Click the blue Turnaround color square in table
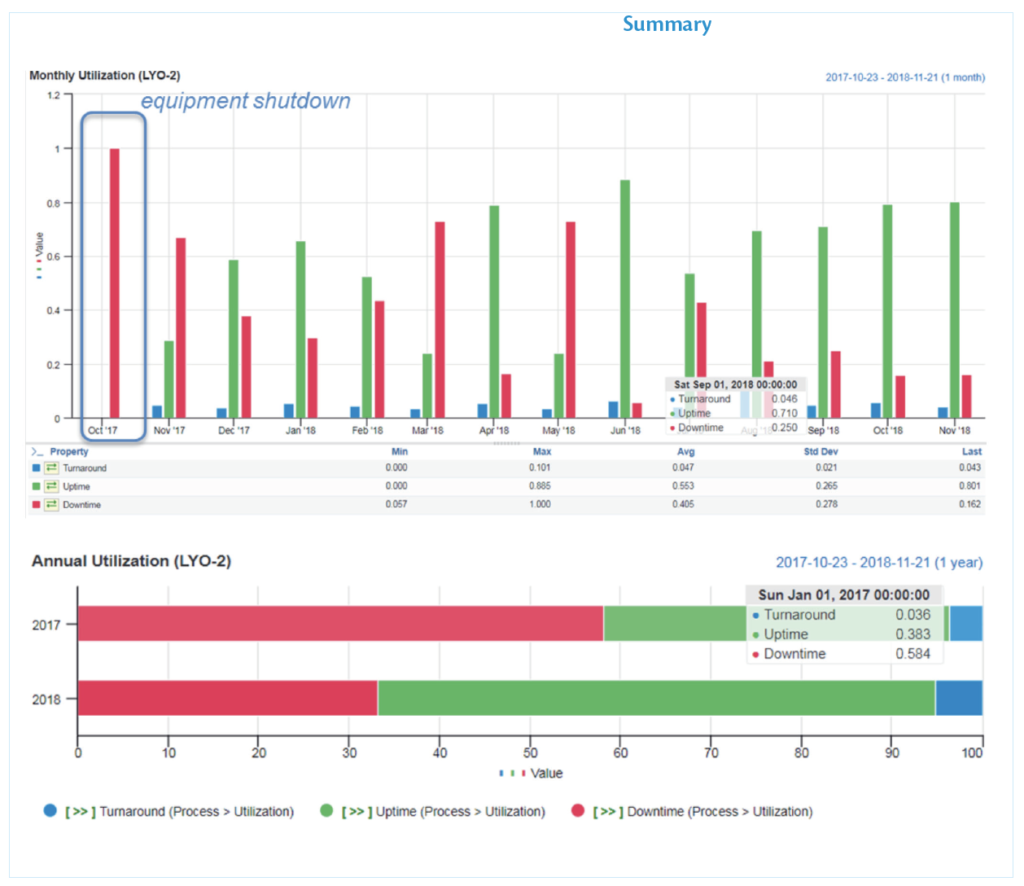 37,468
